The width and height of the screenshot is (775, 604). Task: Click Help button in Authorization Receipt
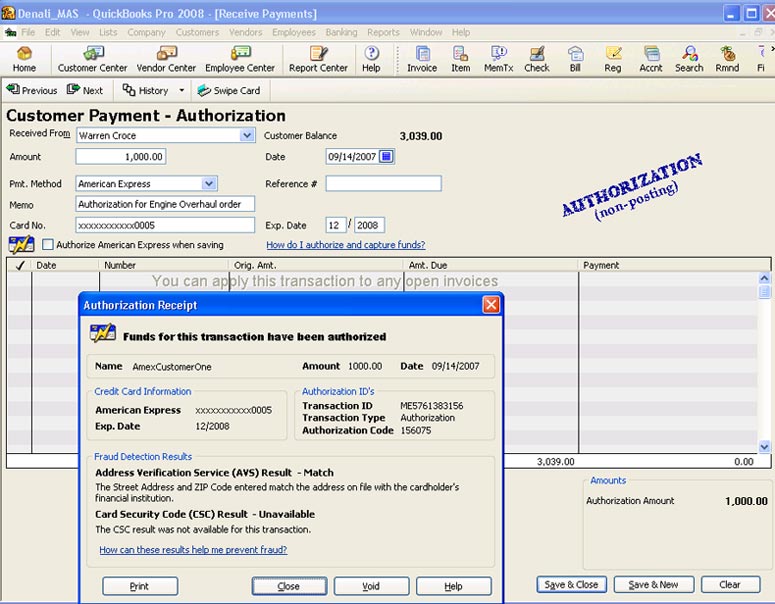click(x=454, y=586)
